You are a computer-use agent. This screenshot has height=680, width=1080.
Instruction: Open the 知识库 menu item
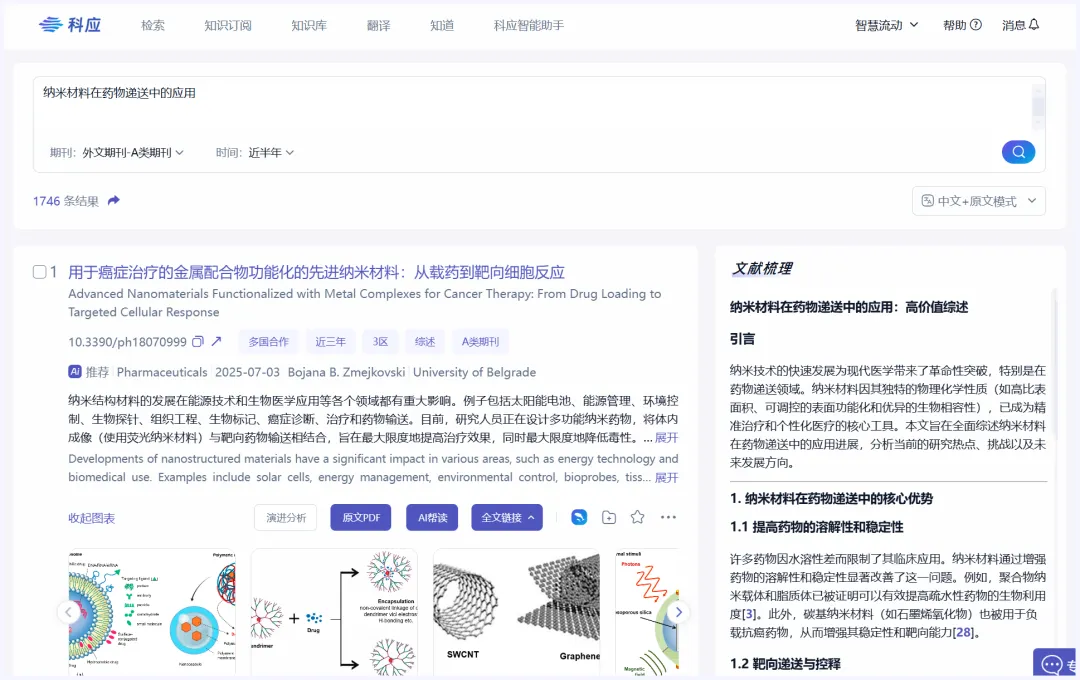pos(309,25)
